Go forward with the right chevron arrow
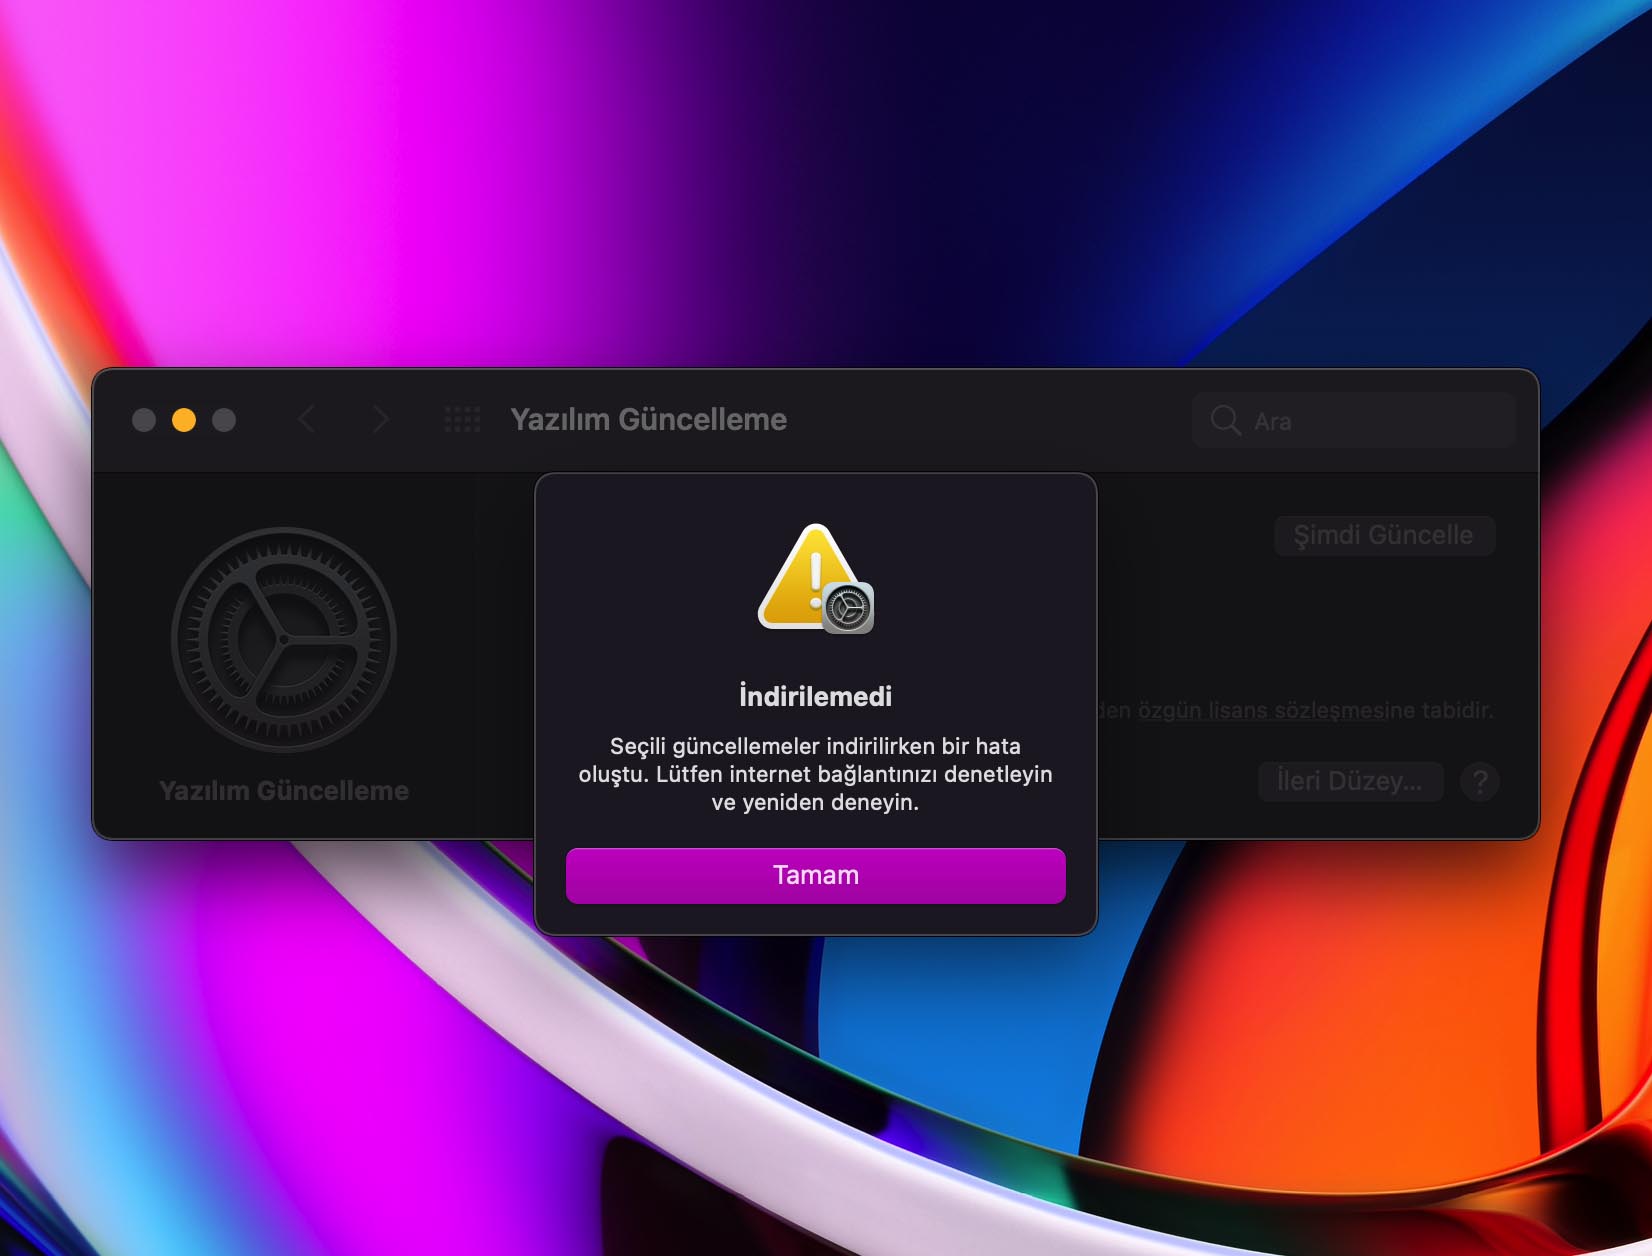 pos(380,419)
